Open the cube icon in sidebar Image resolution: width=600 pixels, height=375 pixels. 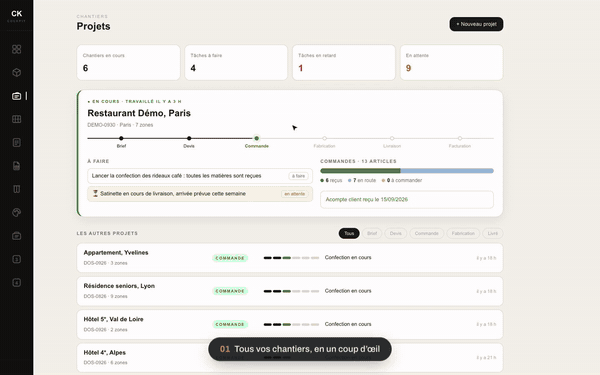click(16, 73)
